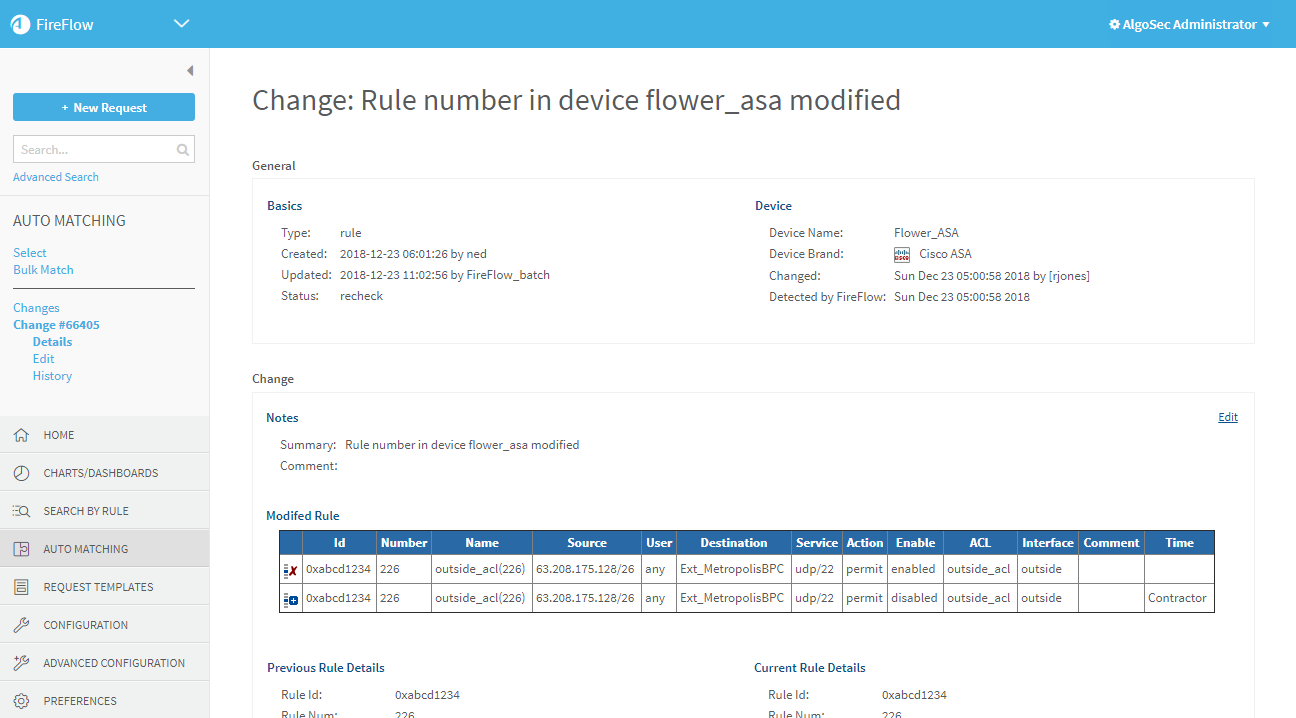
Task: Open the History sub-item of the change
Action: coord(52,376)
